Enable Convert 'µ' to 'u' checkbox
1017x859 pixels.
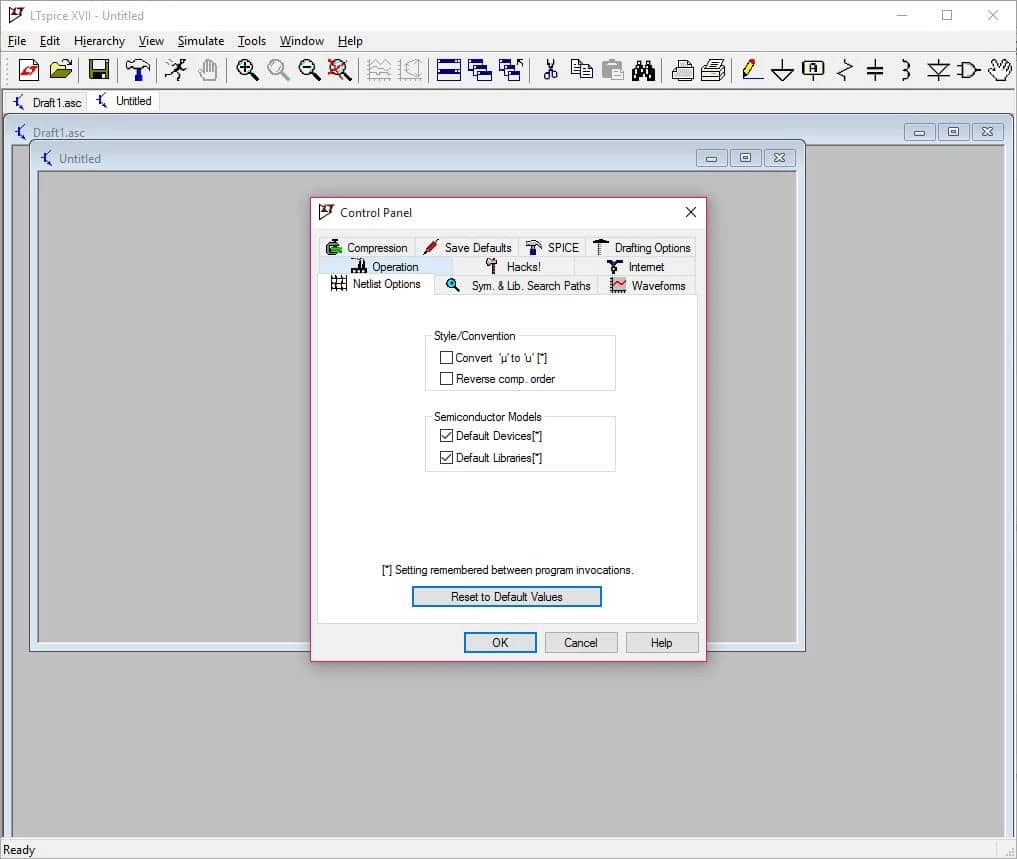(447, 358)
